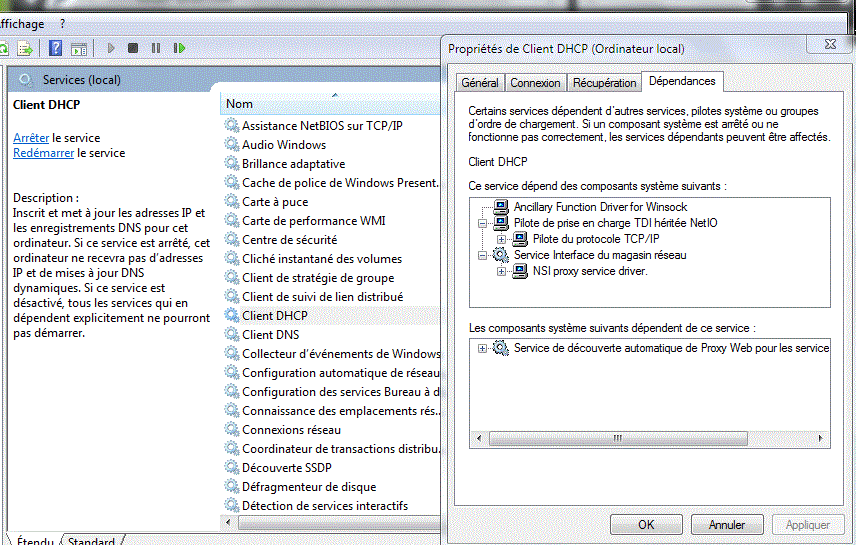Select the Brillance adaptative service icon
Viewport: 856px width, 545px height.
[232, 163]
